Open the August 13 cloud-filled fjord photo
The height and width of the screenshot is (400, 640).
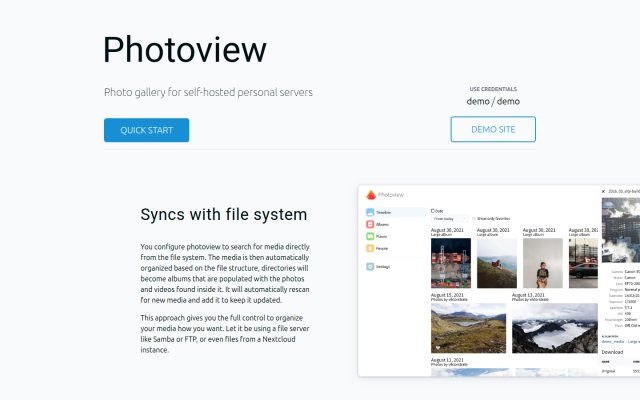(x=555, y=328)
